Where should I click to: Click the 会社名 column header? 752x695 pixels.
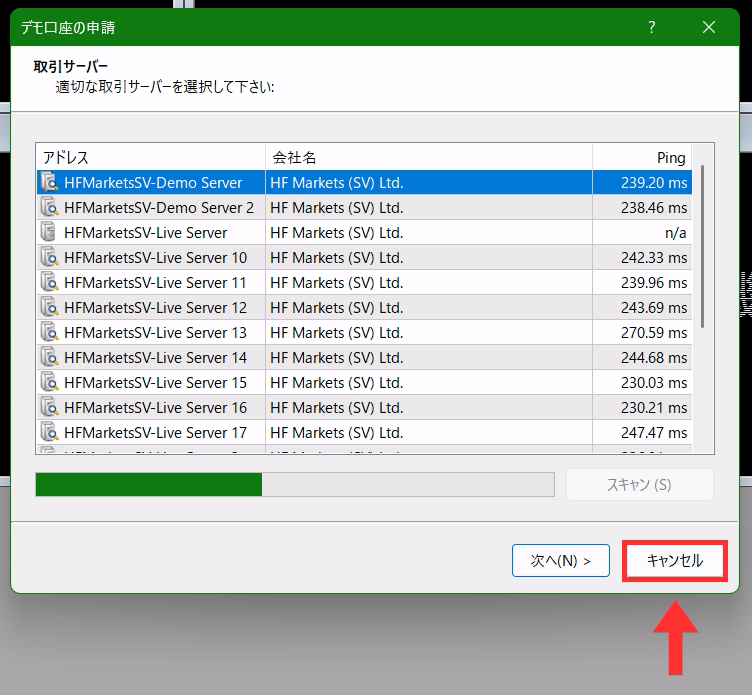(429, 157)
